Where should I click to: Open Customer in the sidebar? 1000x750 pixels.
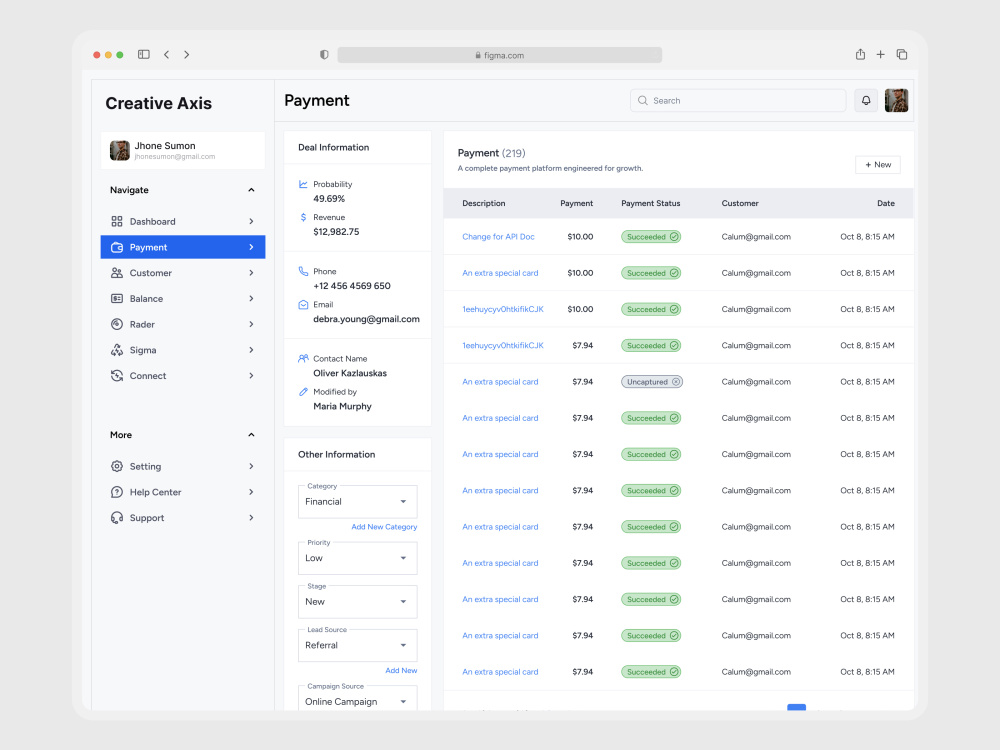tap(183, 273)
